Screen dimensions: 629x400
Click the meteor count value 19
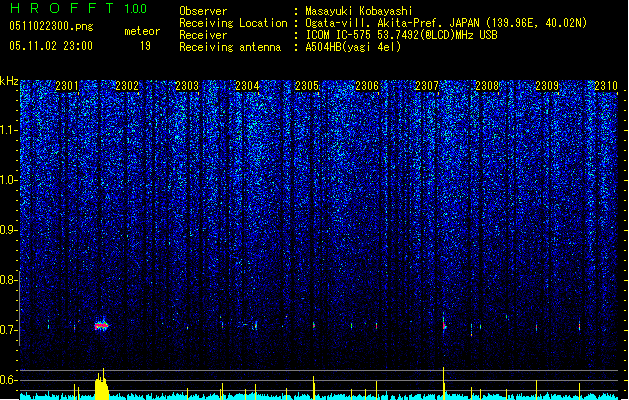pos(145,46)
